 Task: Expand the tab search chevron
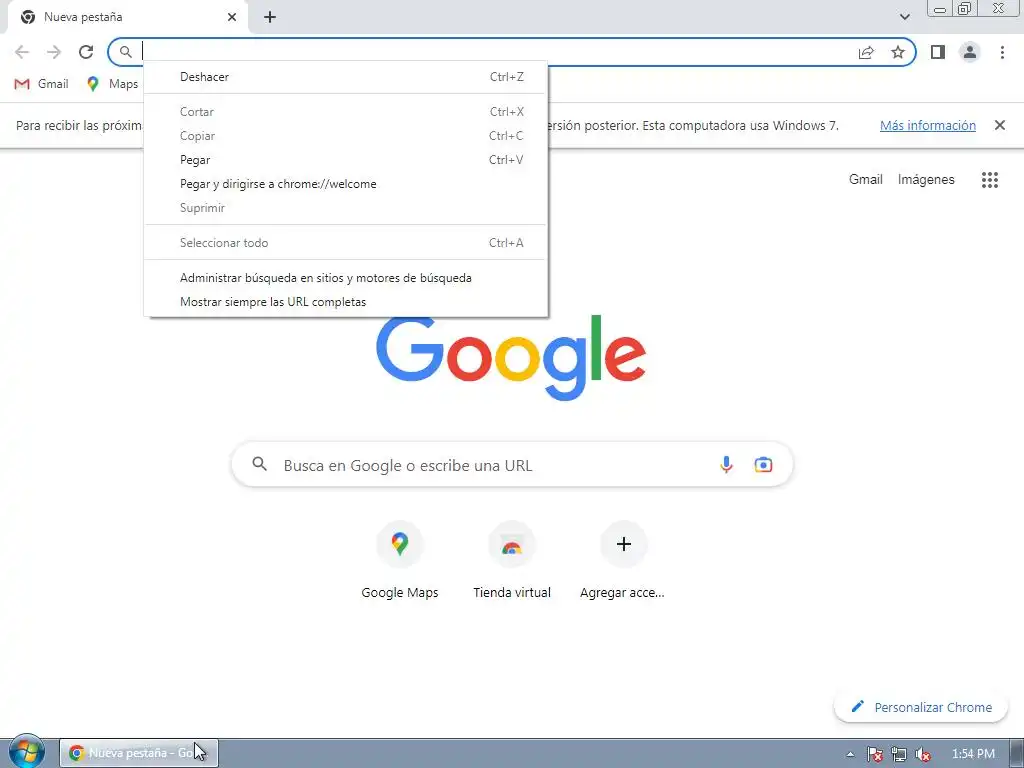tap(904, 17)
